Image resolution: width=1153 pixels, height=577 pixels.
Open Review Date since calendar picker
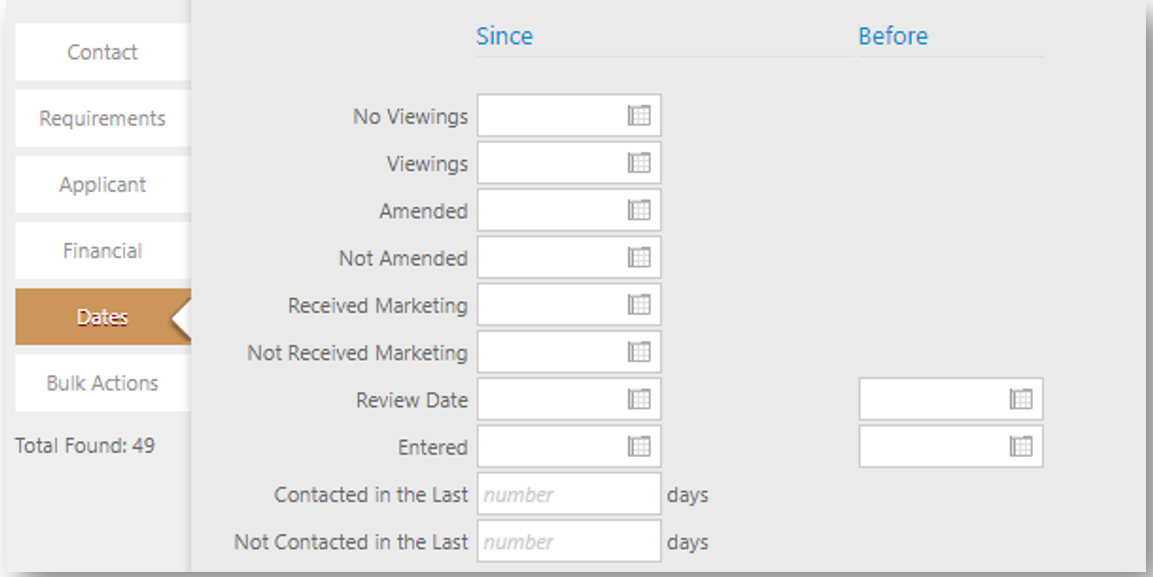pos(639,399)
